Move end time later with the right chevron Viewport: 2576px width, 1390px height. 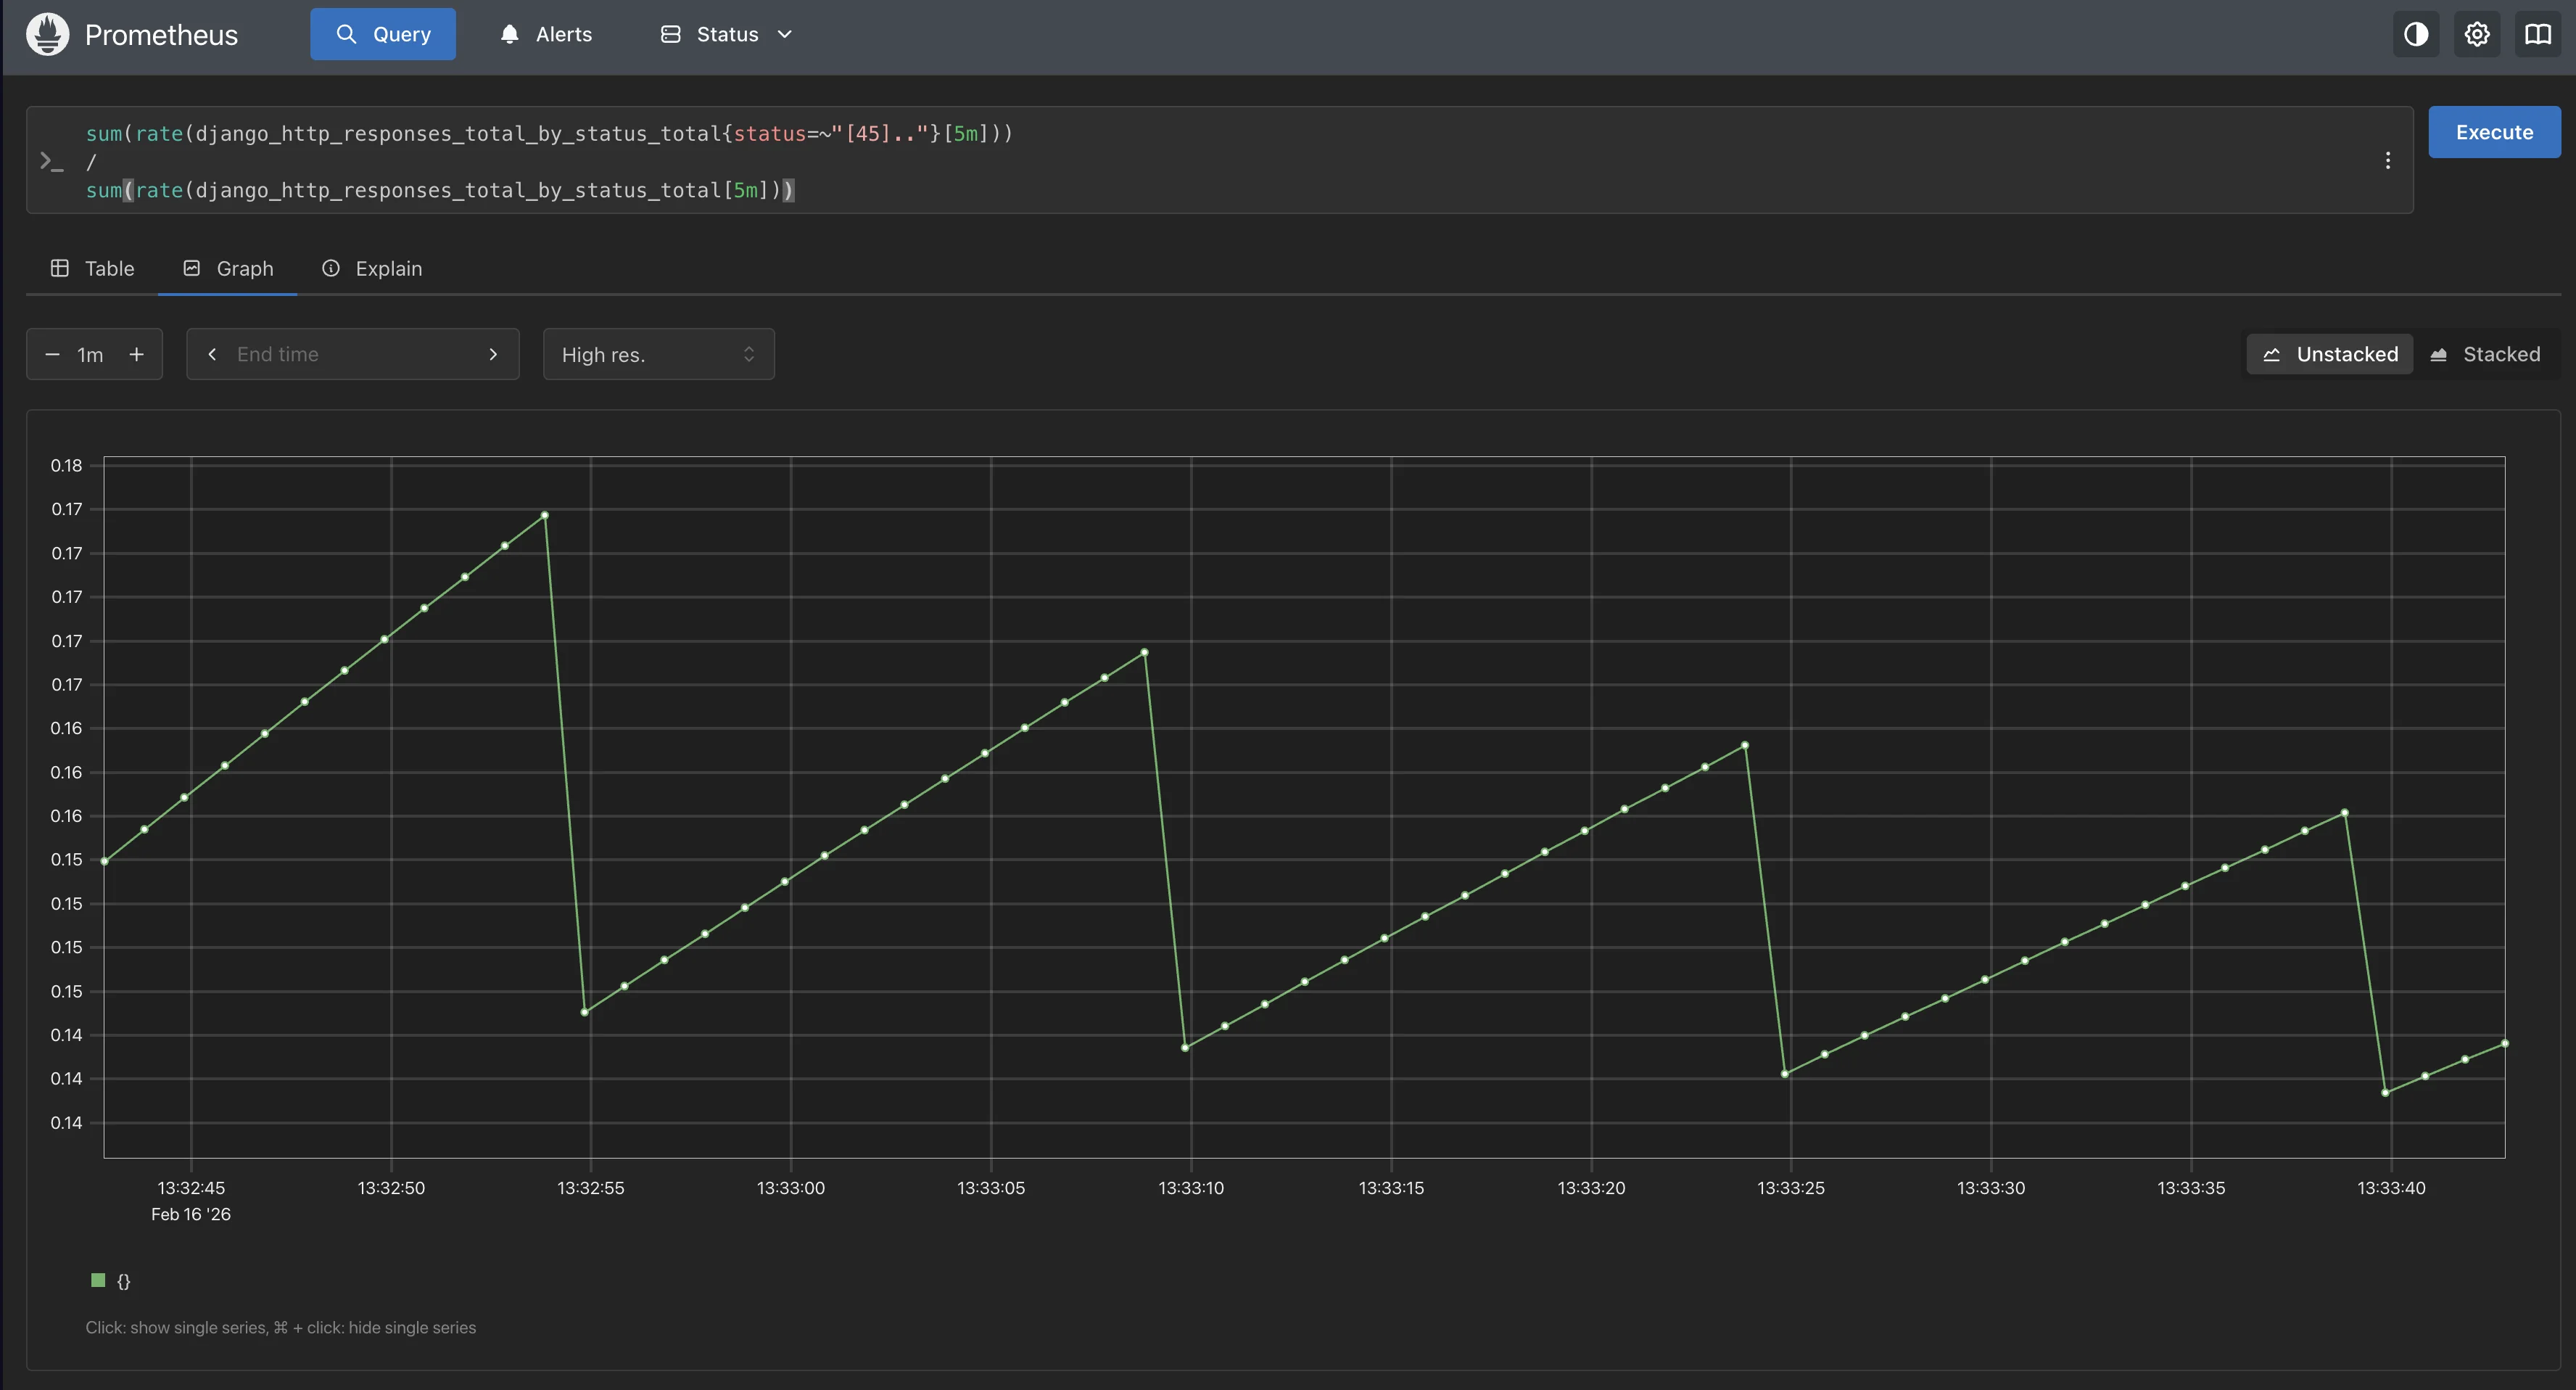pos(493,354)
